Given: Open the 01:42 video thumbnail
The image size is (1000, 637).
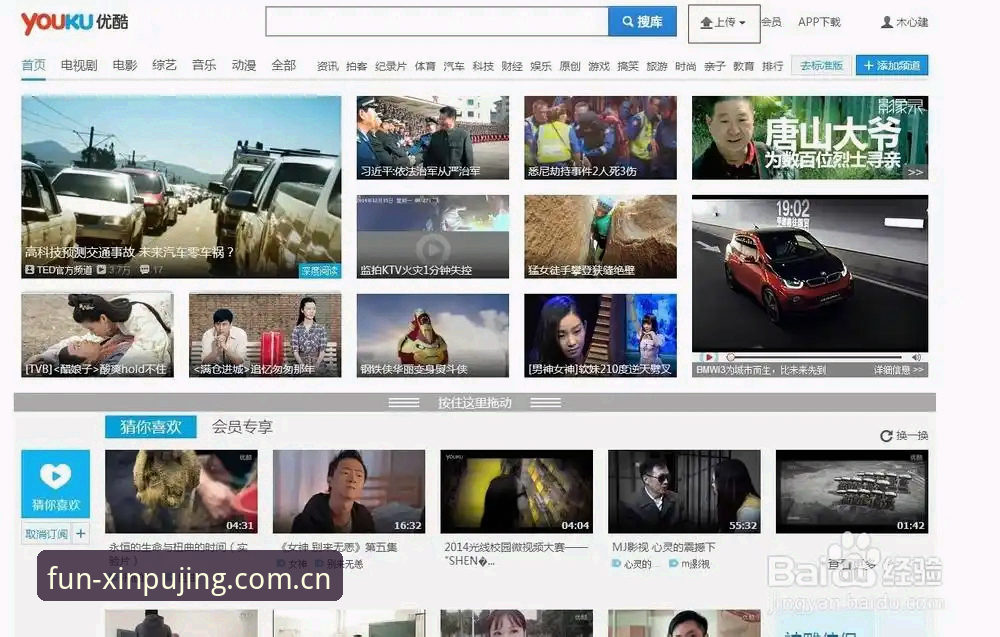Looking at the screenshot, I should pyautogui.click(x=852, y=492).
